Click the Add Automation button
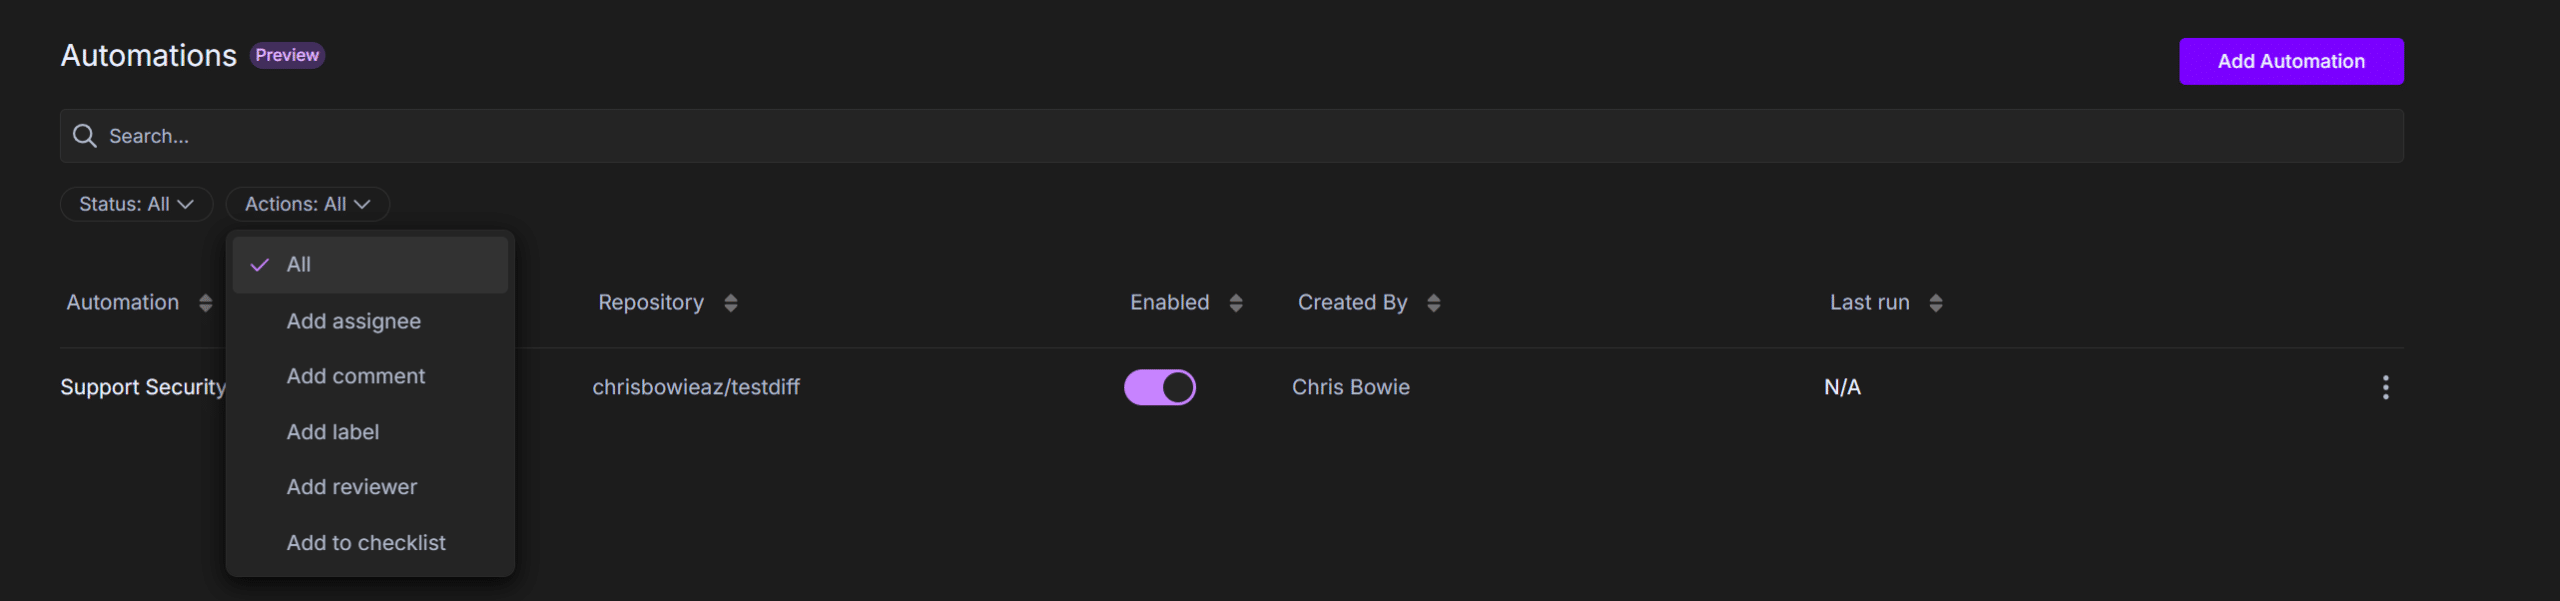This screenshot has height=601, width=2560. click(2291, 61)
